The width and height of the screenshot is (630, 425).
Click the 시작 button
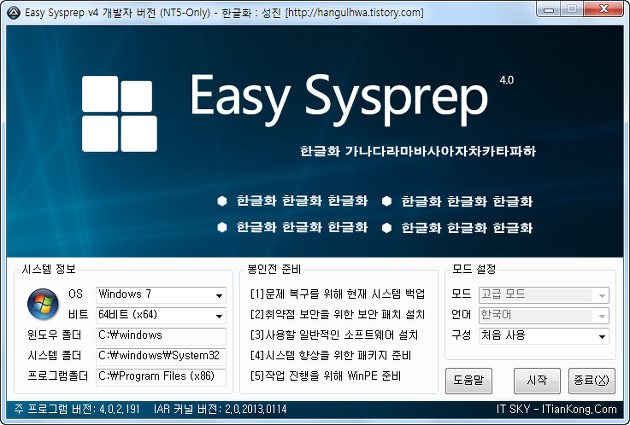(x=537, y=380)
